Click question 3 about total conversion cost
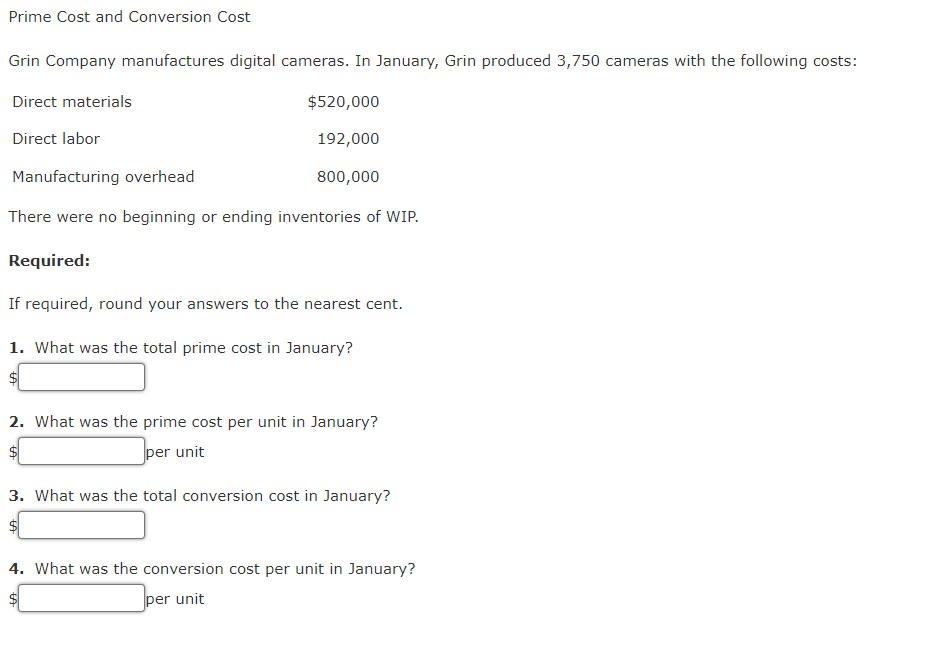The height and width of the screenshot is (647, 945). (199, 496)
